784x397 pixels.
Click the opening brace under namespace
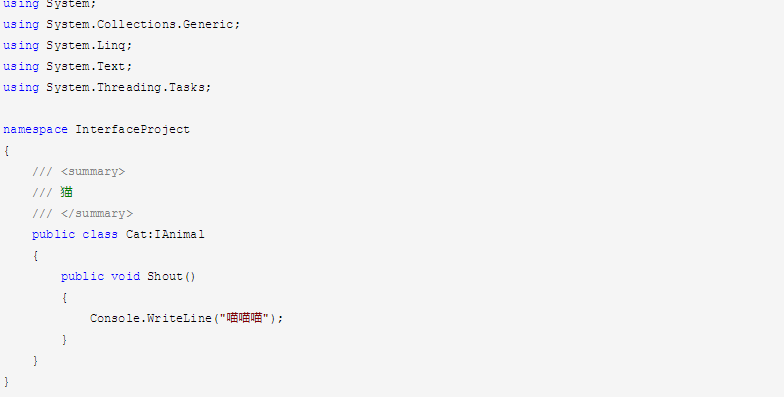click(x=6, y=150)
